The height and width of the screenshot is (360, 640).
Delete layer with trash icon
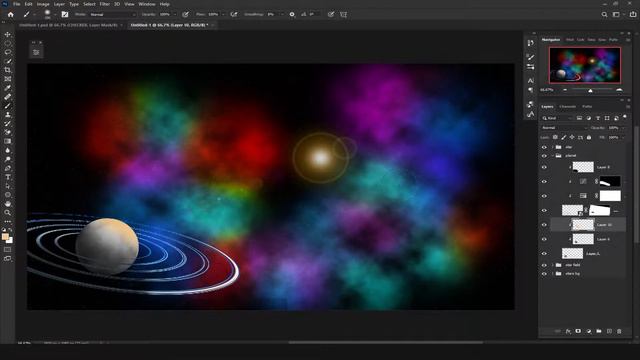[x=619, y=331]
